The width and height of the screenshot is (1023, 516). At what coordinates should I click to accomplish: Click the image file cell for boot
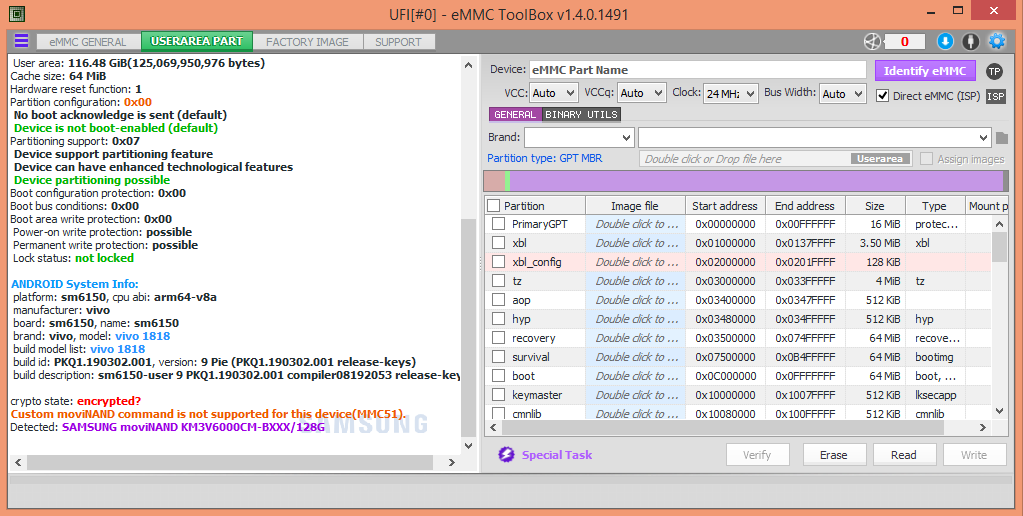point(635,376)
